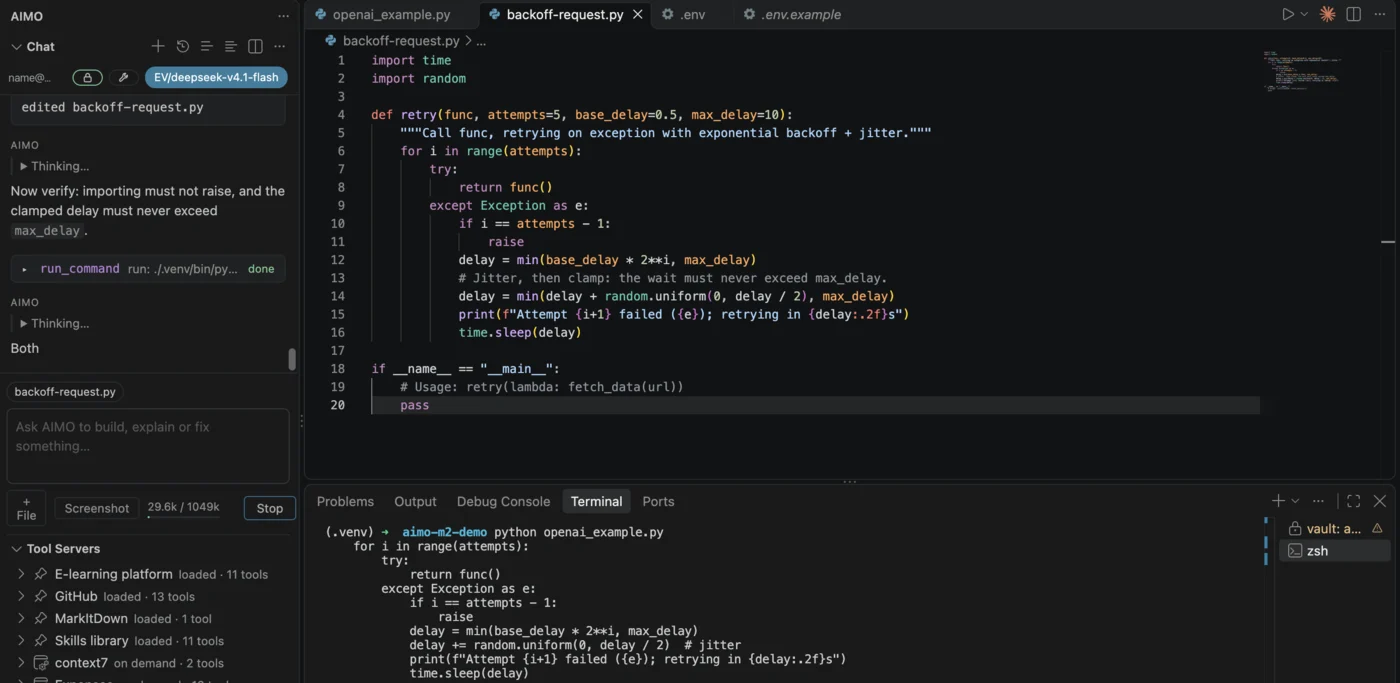Image resolution: width=1400 pixels, height=683 pixels.
Task: Expand the MarkItDown tool server
Action: point(21,618)
